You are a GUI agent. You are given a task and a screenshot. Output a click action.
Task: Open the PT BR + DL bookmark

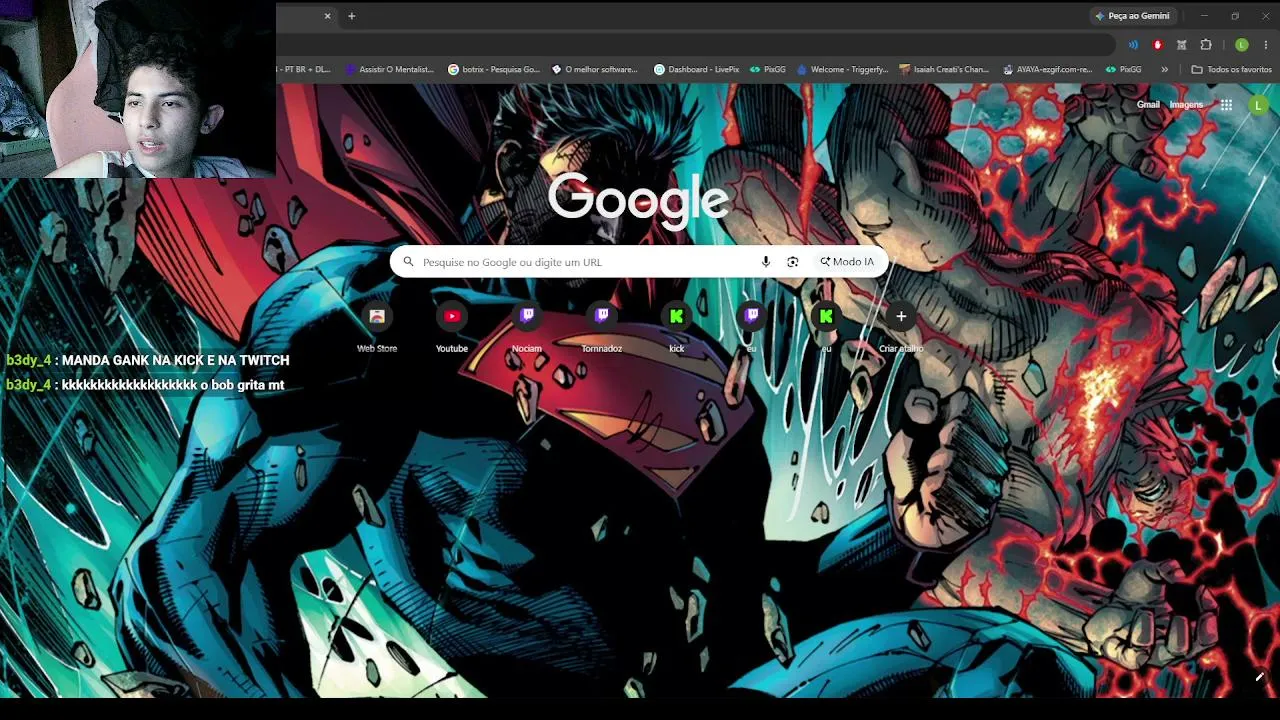[305, 70]
